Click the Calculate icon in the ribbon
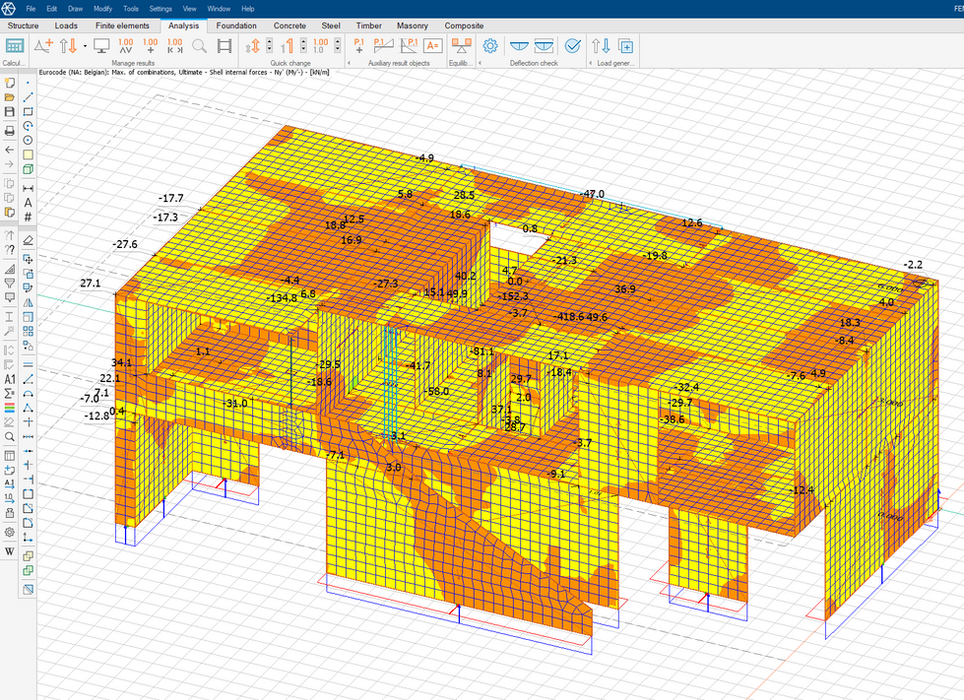The width and height of the screenshot is (964, 700). (x=15, y=45)
